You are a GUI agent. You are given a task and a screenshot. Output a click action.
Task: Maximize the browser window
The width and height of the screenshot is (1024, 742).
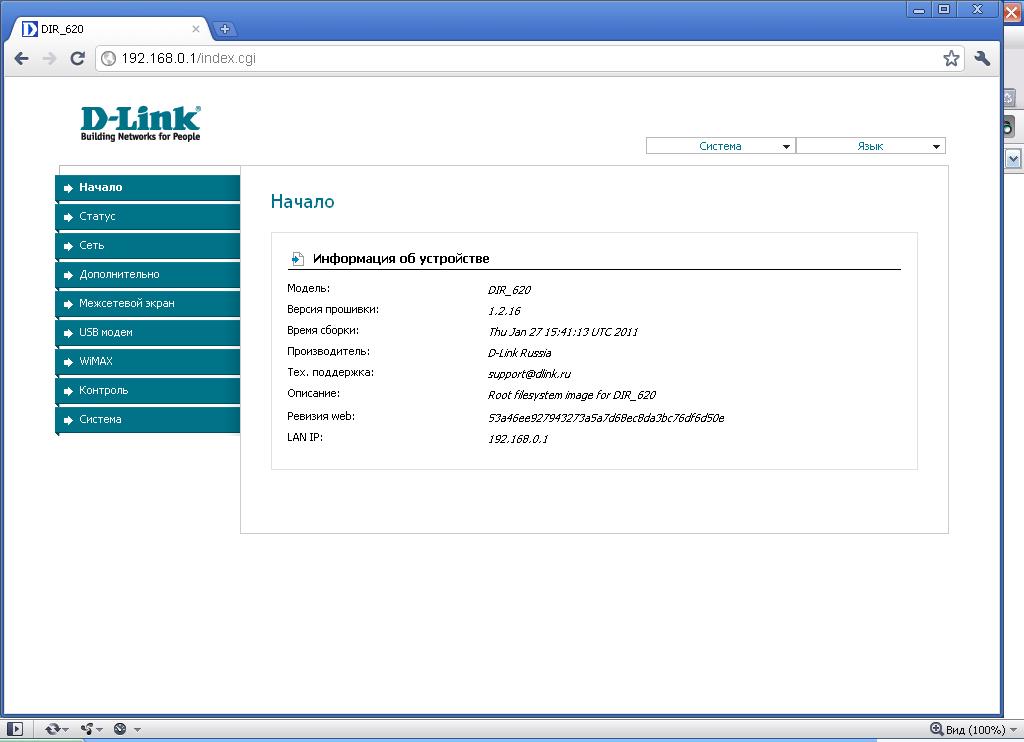[x=944, y=10]
